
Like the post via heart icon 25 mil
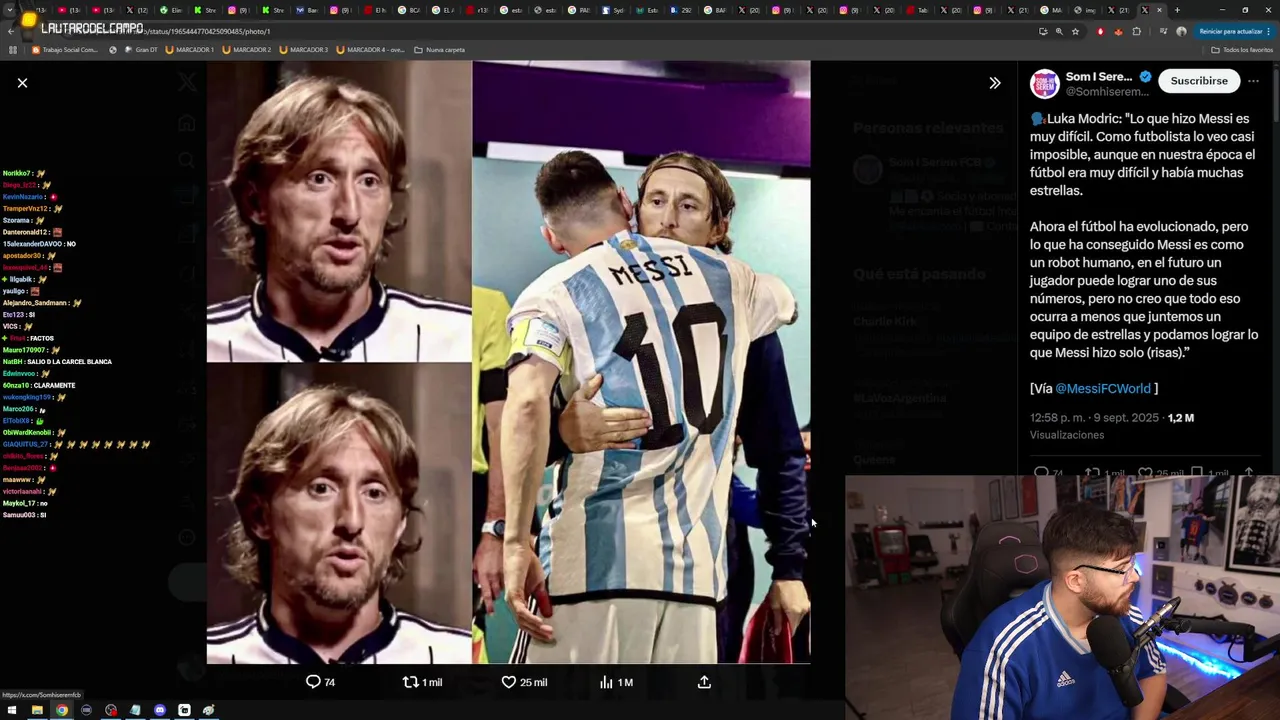coord(524,682)
